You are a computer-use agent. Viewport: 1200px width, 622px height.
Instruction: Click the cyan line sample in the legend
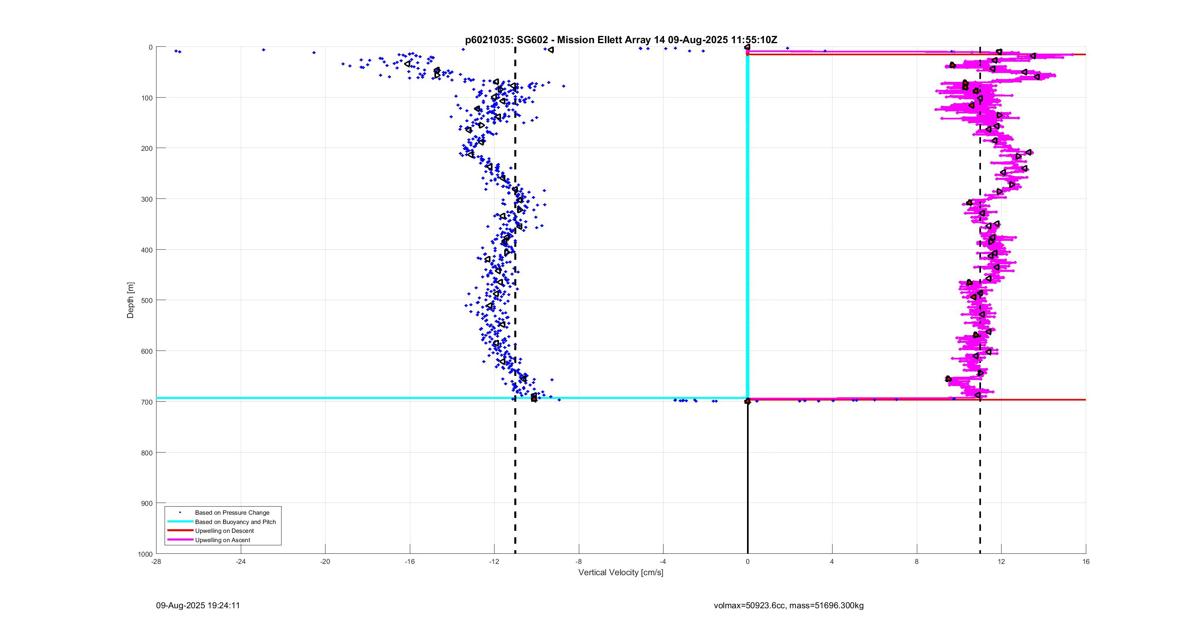[179, 522]
